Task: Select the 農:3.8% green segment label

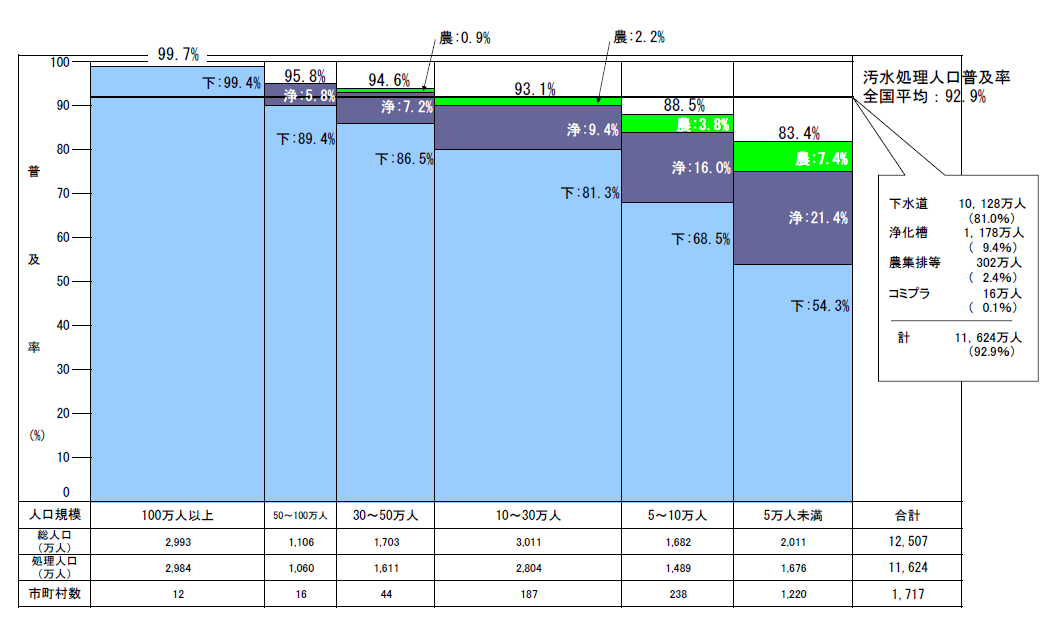Action: pyautogui.click(x=702, y=125)
